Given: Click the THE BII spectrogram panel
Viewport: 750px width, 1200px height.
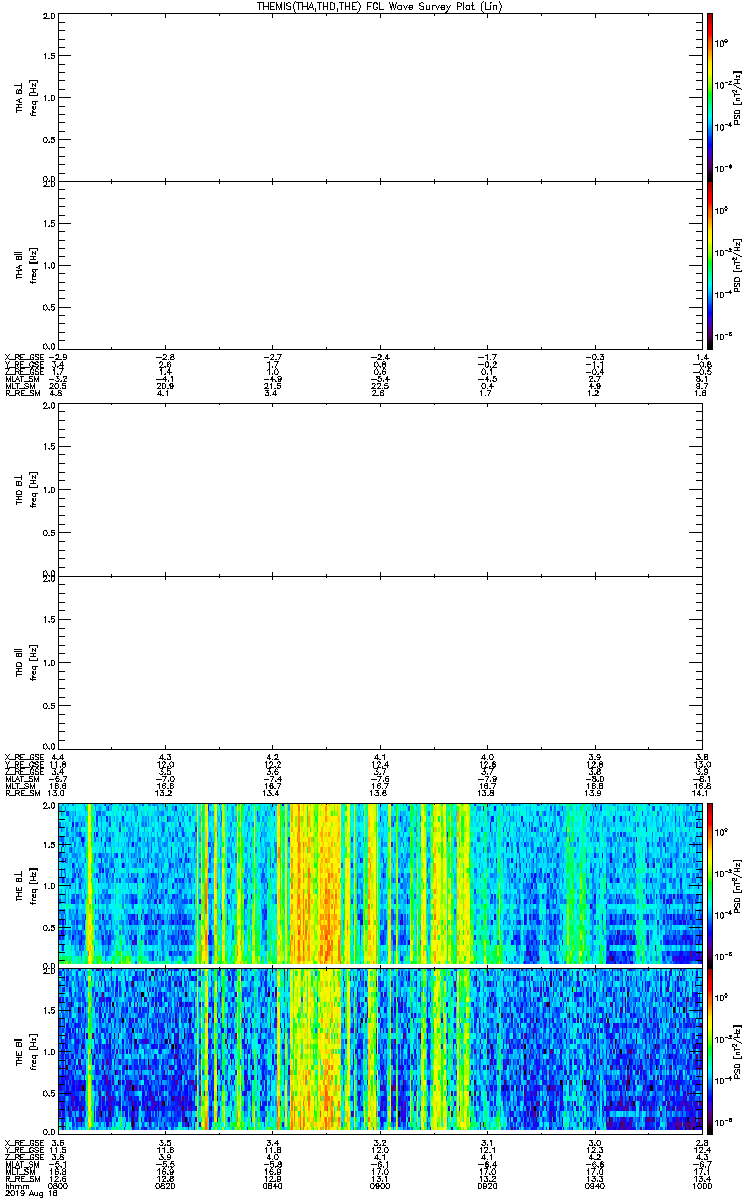Looking at the screenshot, I should pyautogui.click(x=380, y=1049).
